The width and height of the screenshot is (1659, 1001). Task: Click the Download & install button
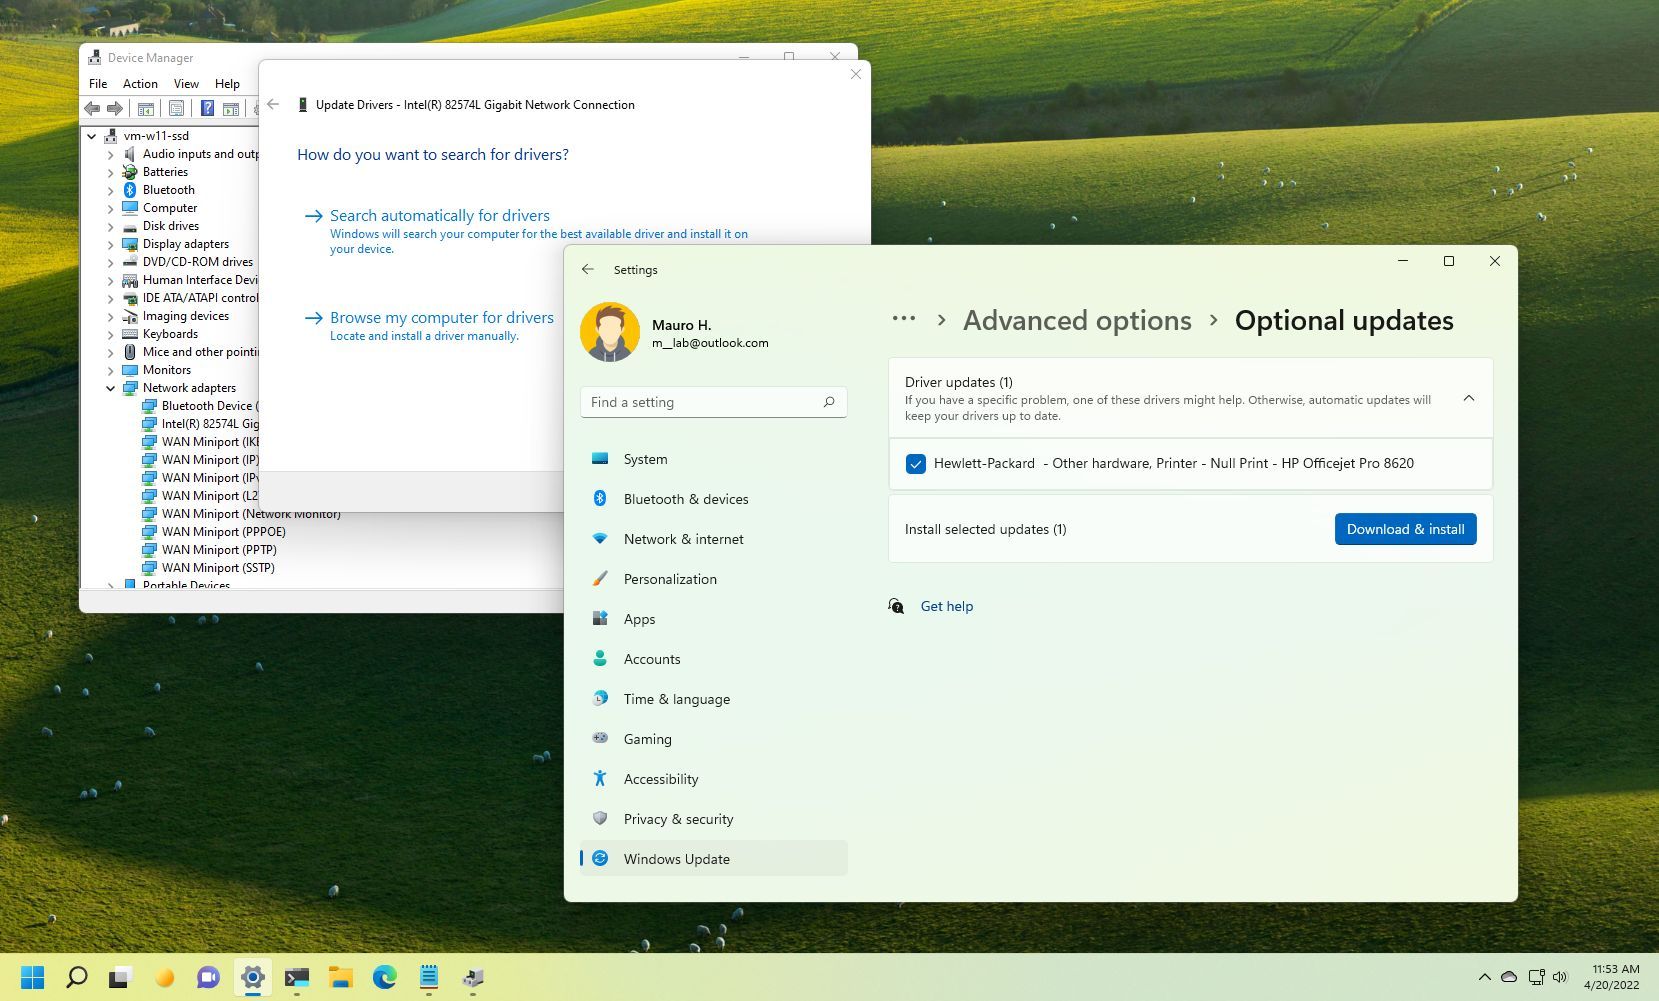1405,529
